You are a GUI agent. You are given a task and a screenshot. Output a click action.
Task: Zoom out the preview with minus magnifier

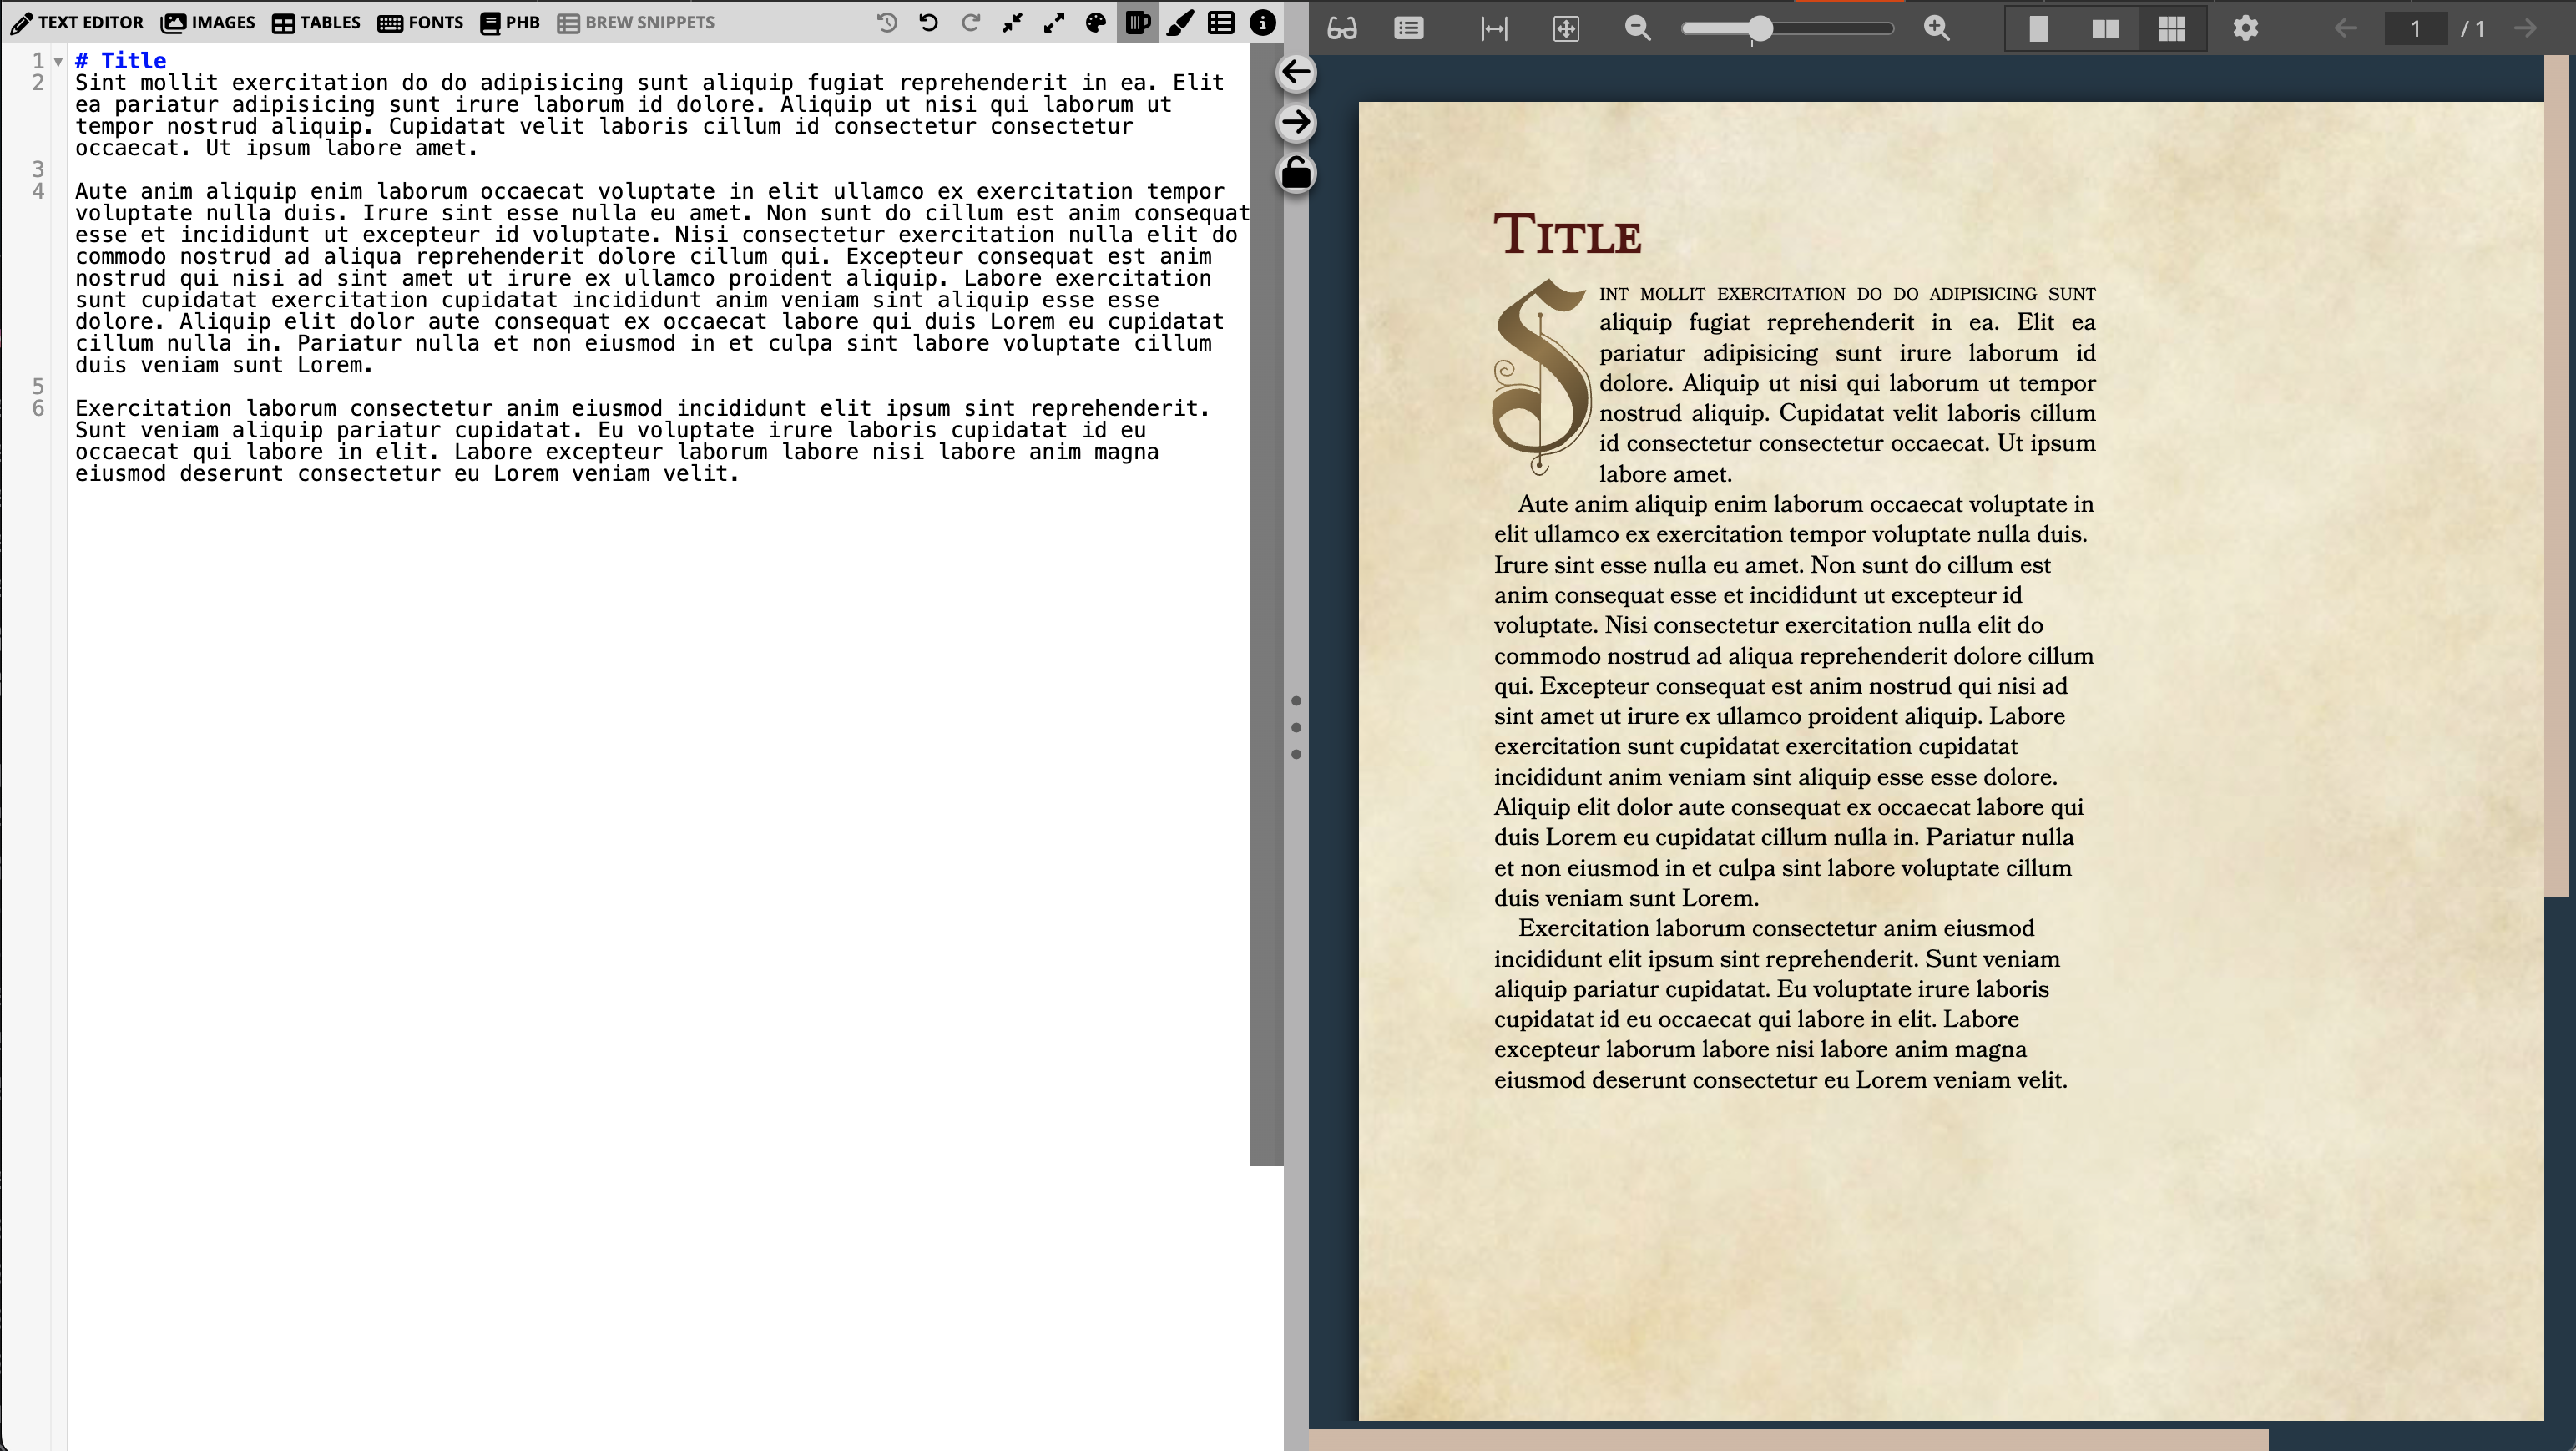click(1637, 29)
